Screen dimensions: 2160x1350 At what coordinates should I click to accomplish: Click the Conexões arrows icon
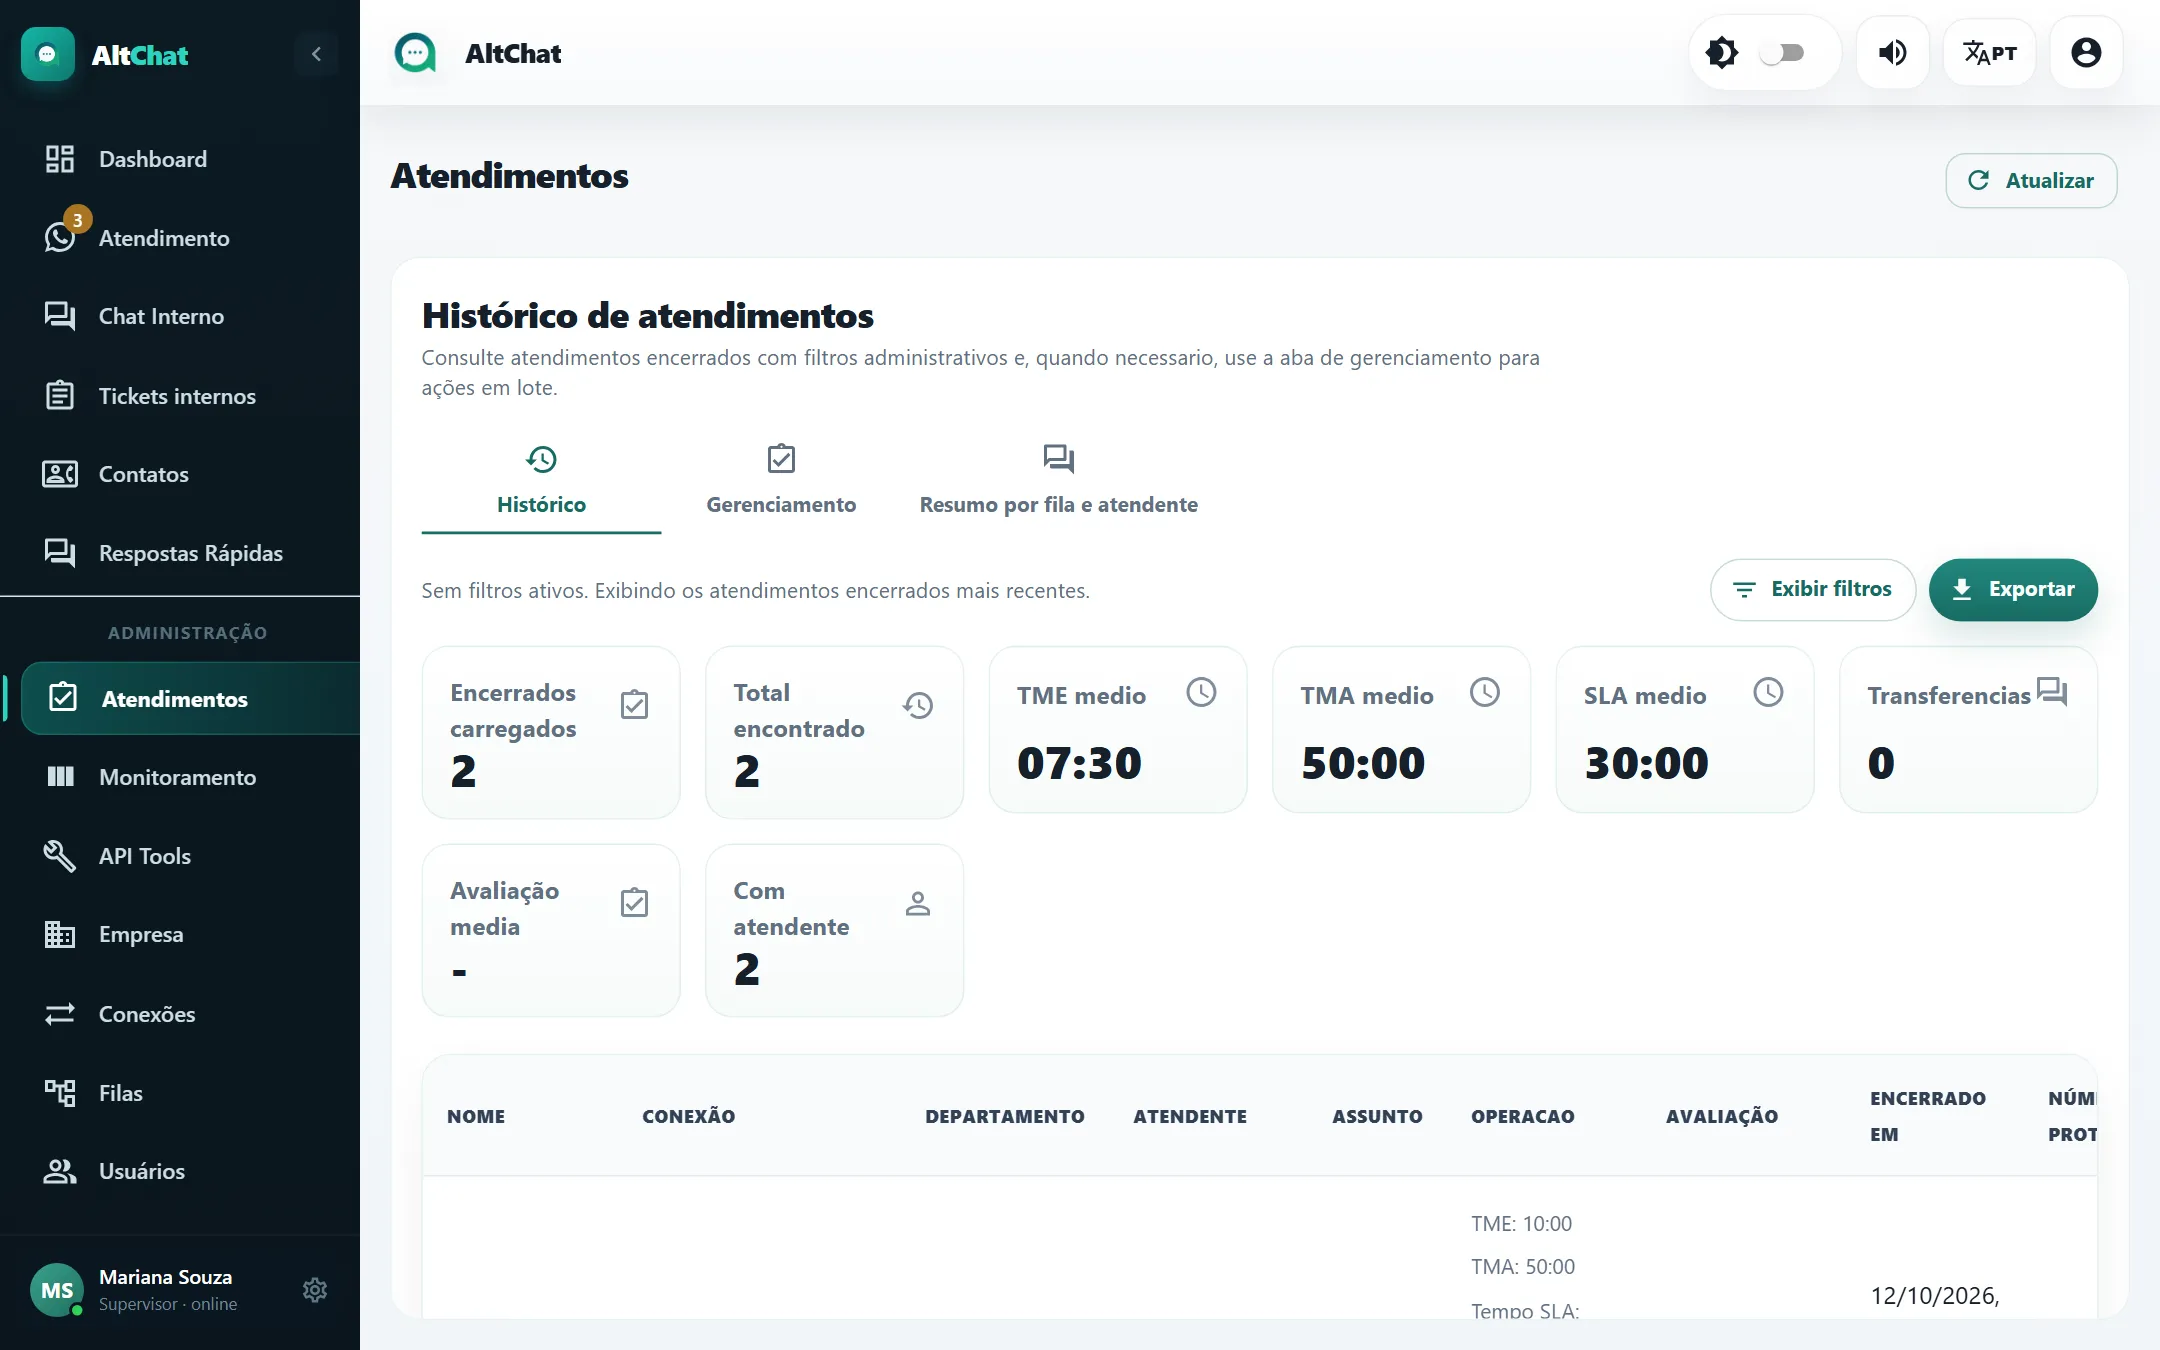(x=59, y=1014)
